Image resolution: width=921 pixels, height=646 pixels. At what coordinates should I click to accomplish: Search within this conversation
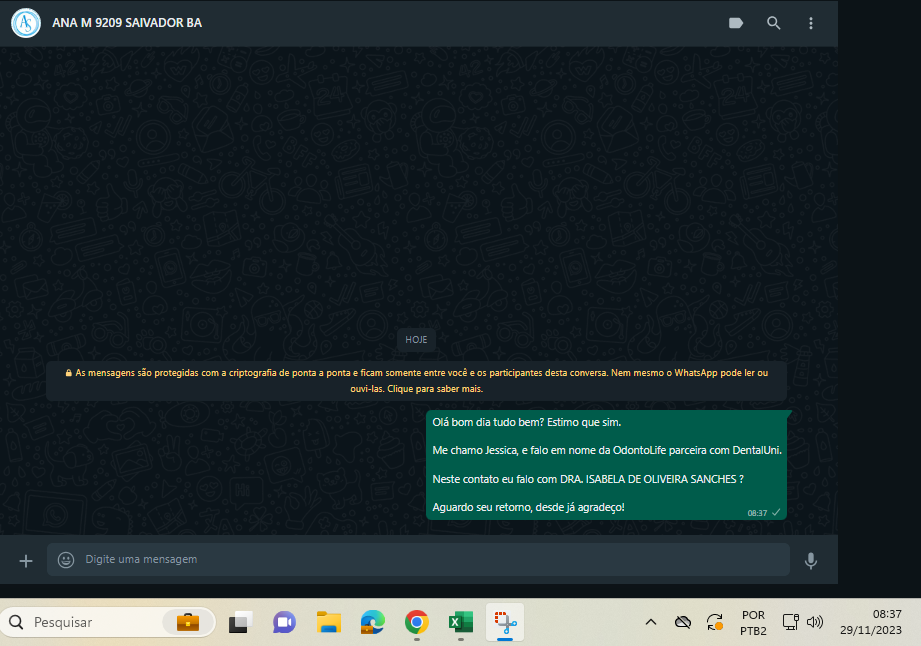[x=774, y=23]
